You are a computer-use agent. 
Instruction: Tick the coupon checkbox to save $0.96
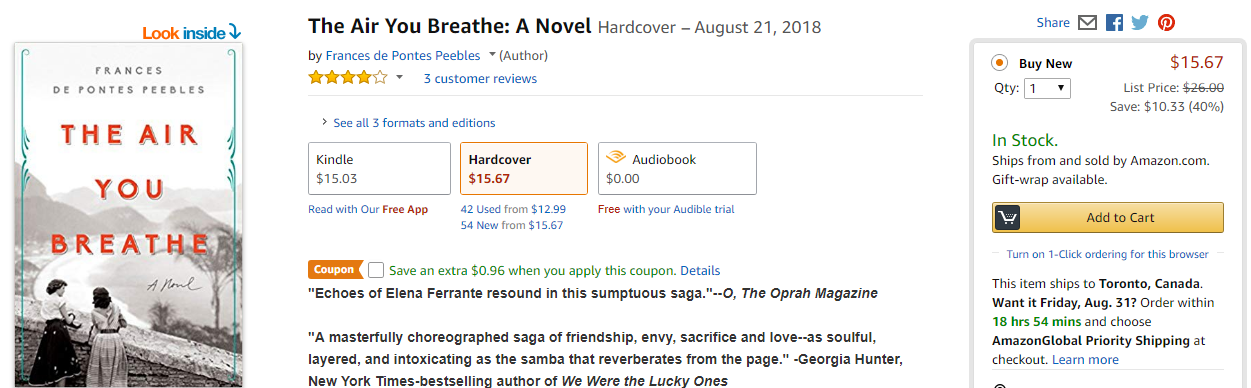point(375,270)
